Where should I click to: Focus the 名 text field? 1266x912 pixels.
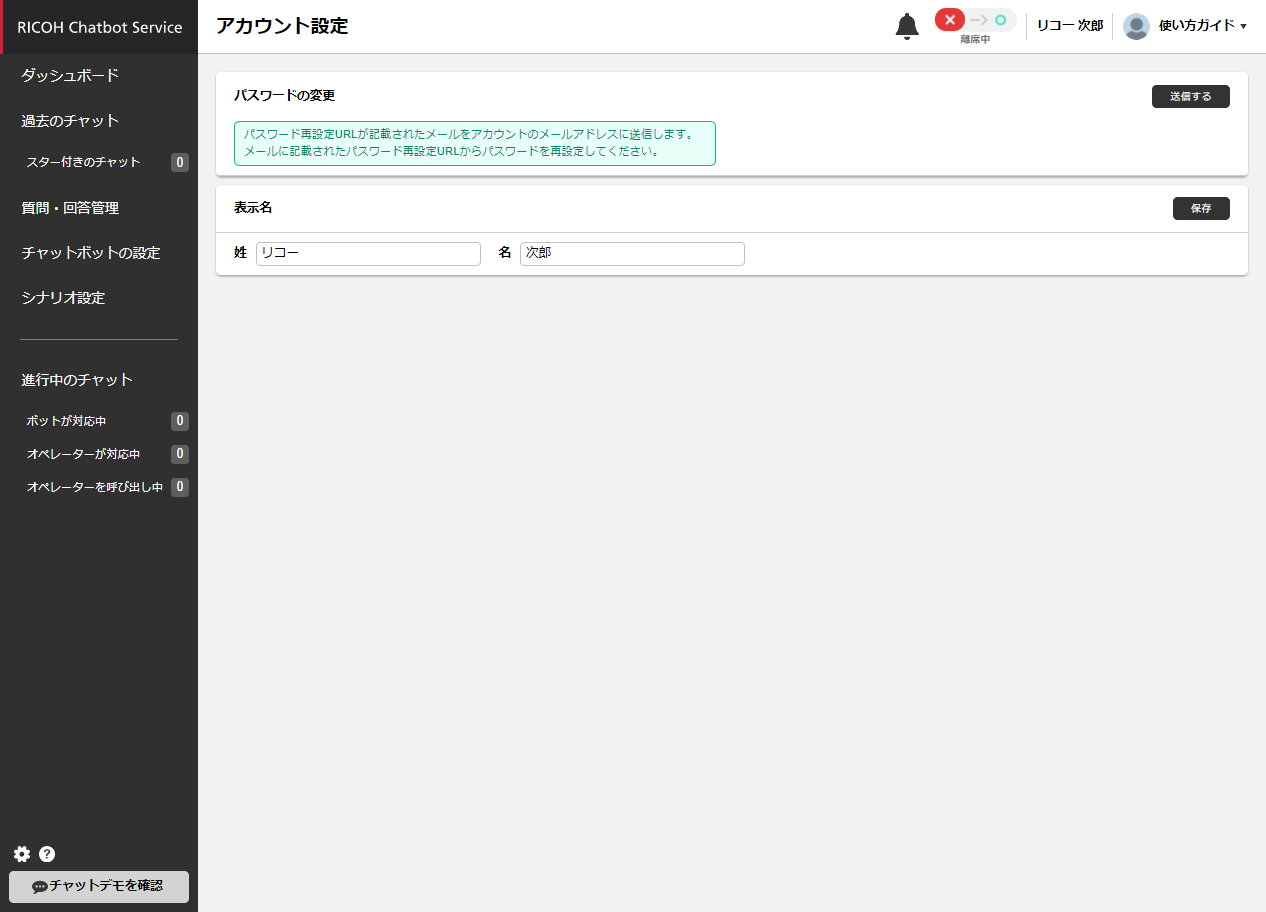[632, 254]
